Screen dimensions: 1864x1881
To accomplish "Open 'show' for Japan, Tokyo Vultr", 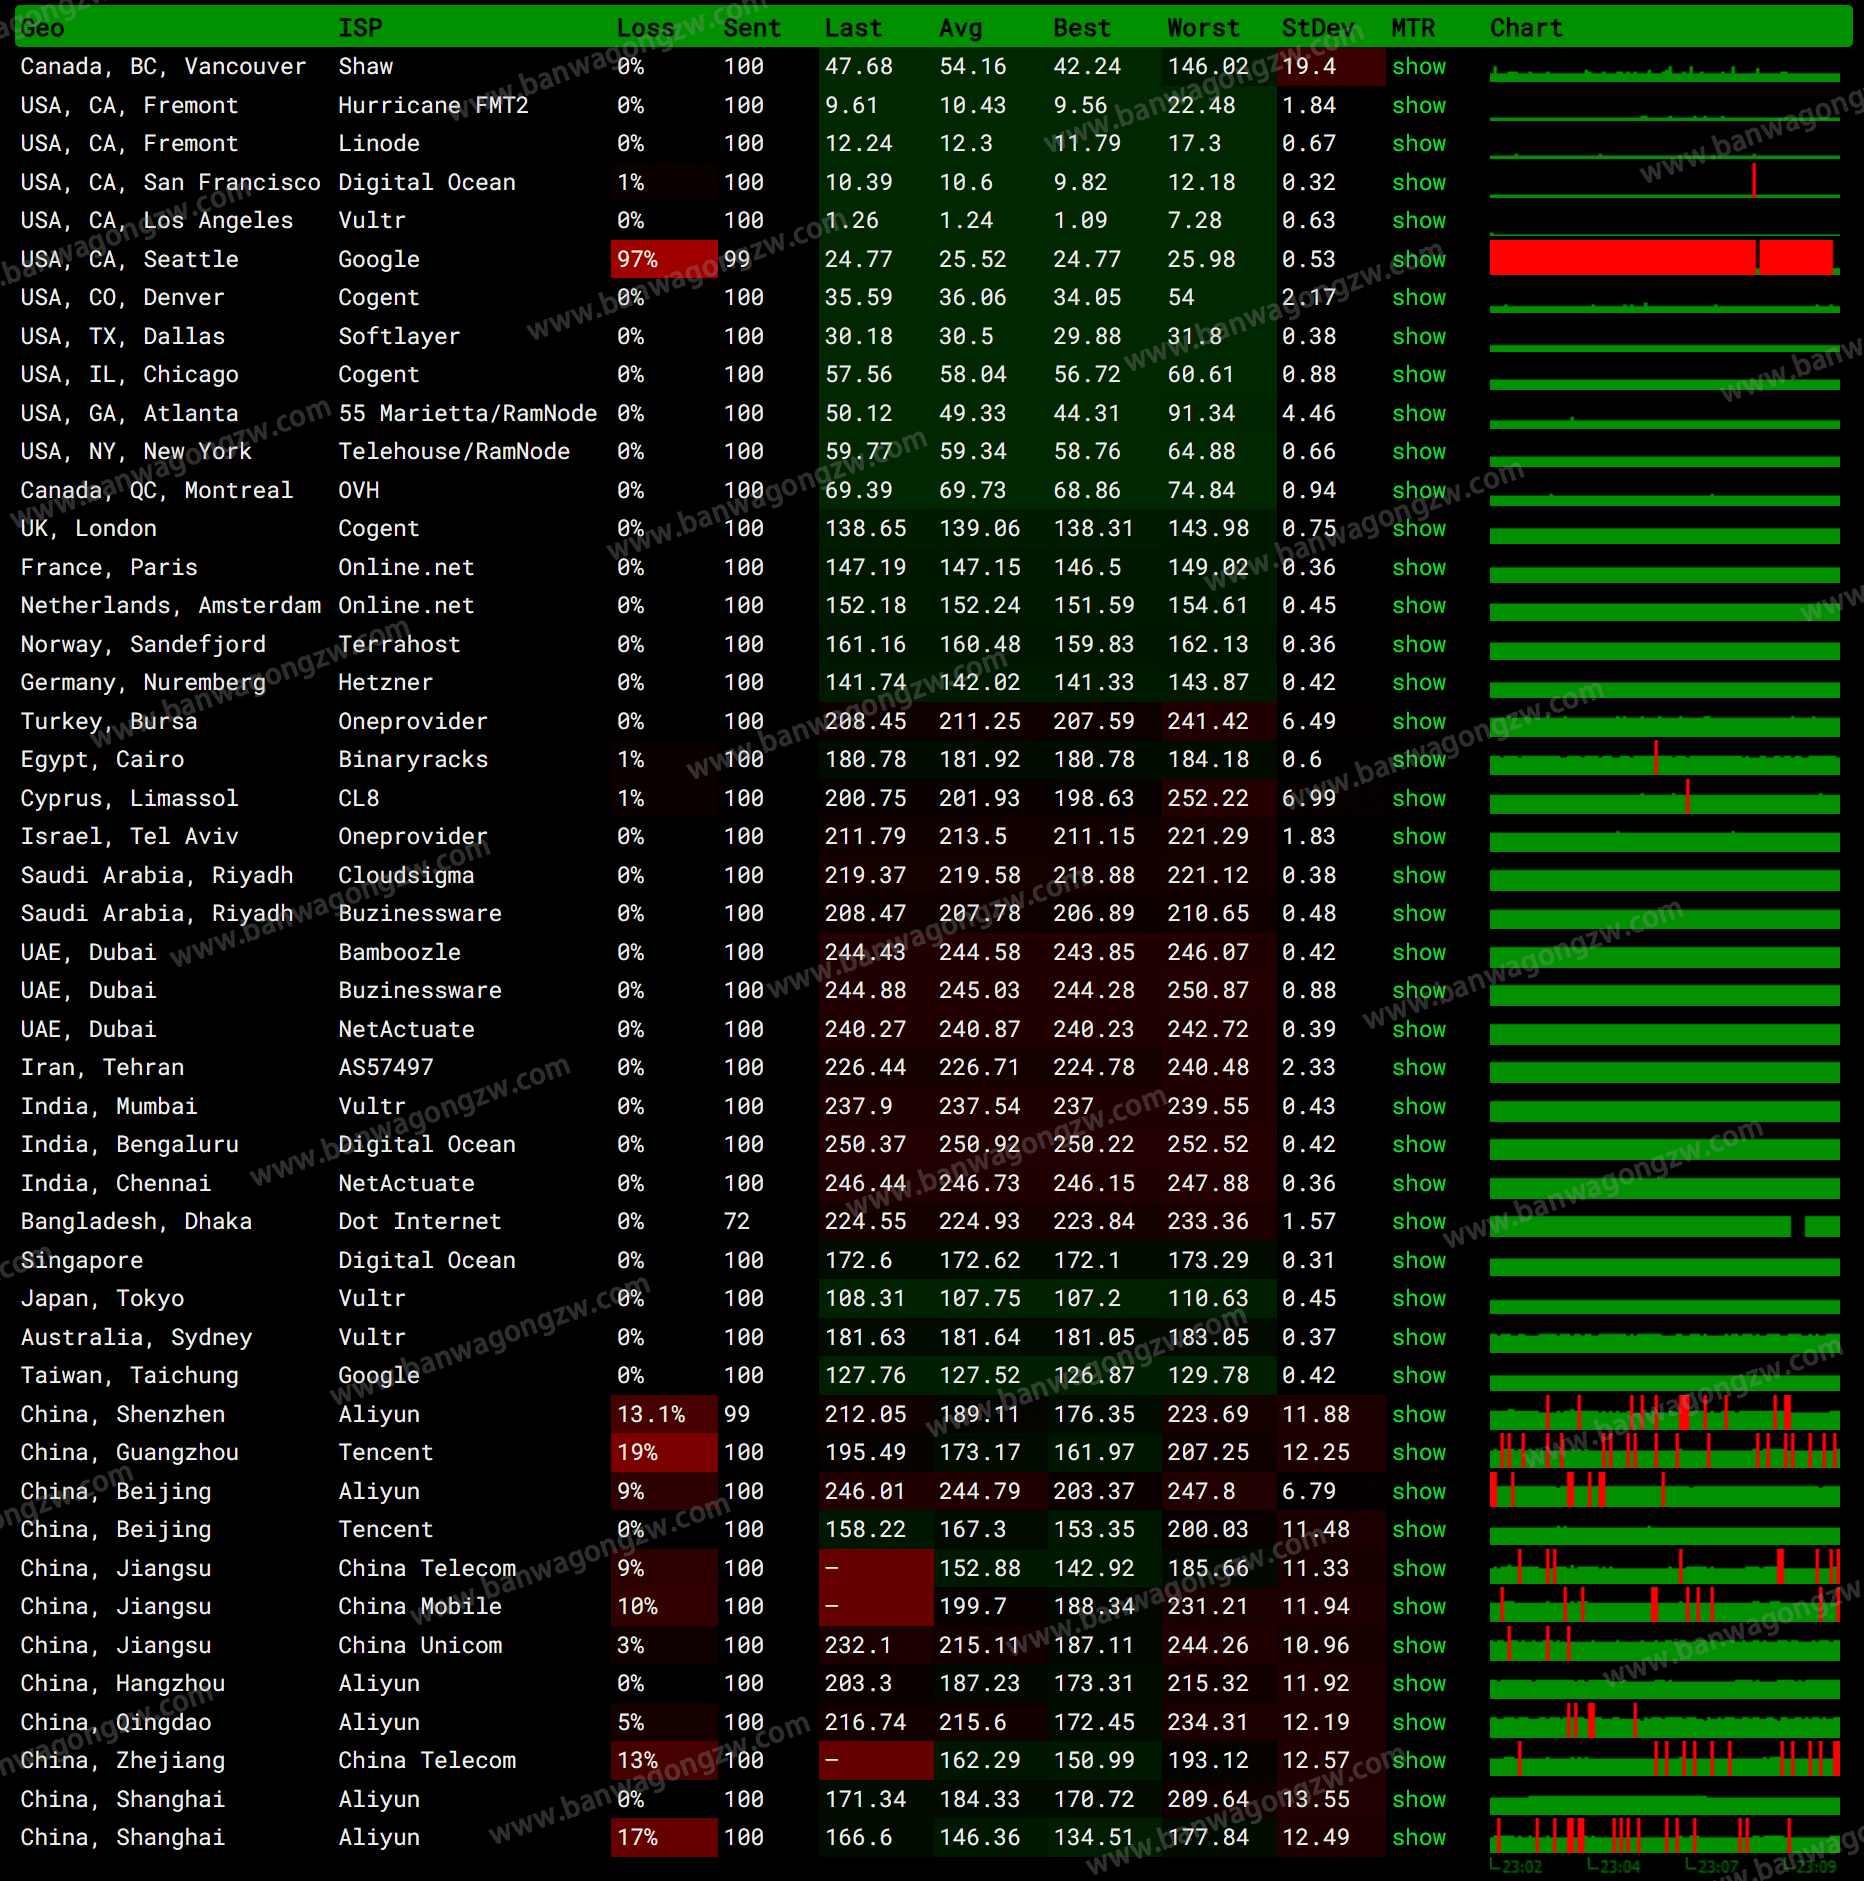I will 1419,1299.
